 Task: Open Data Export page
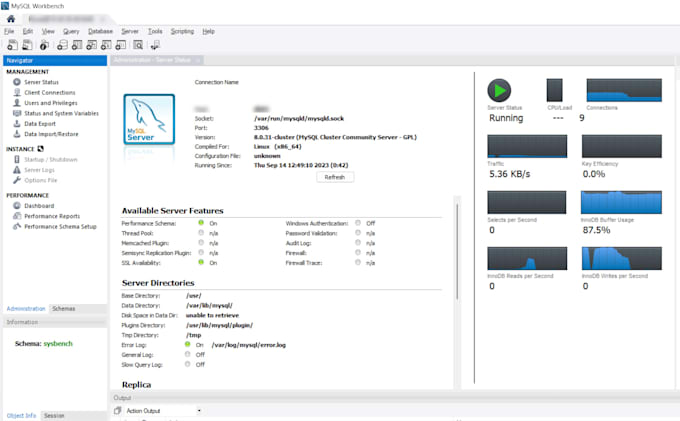point(40,124)
